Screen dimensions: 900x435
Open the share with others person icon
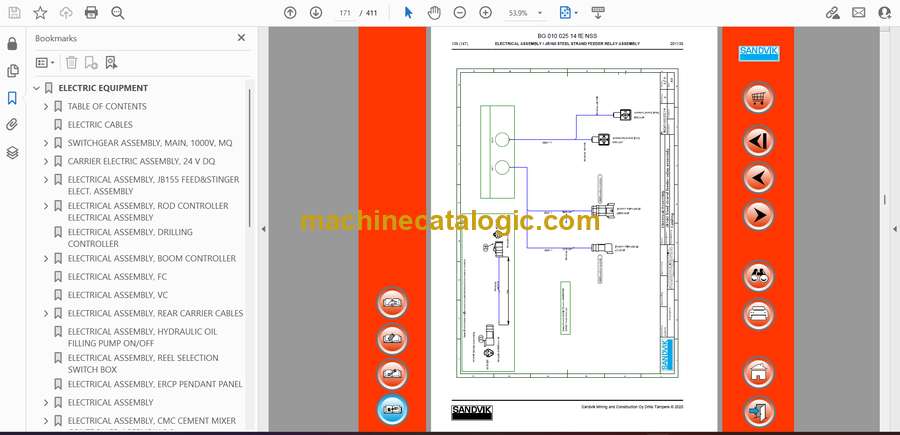click(885, 13)
